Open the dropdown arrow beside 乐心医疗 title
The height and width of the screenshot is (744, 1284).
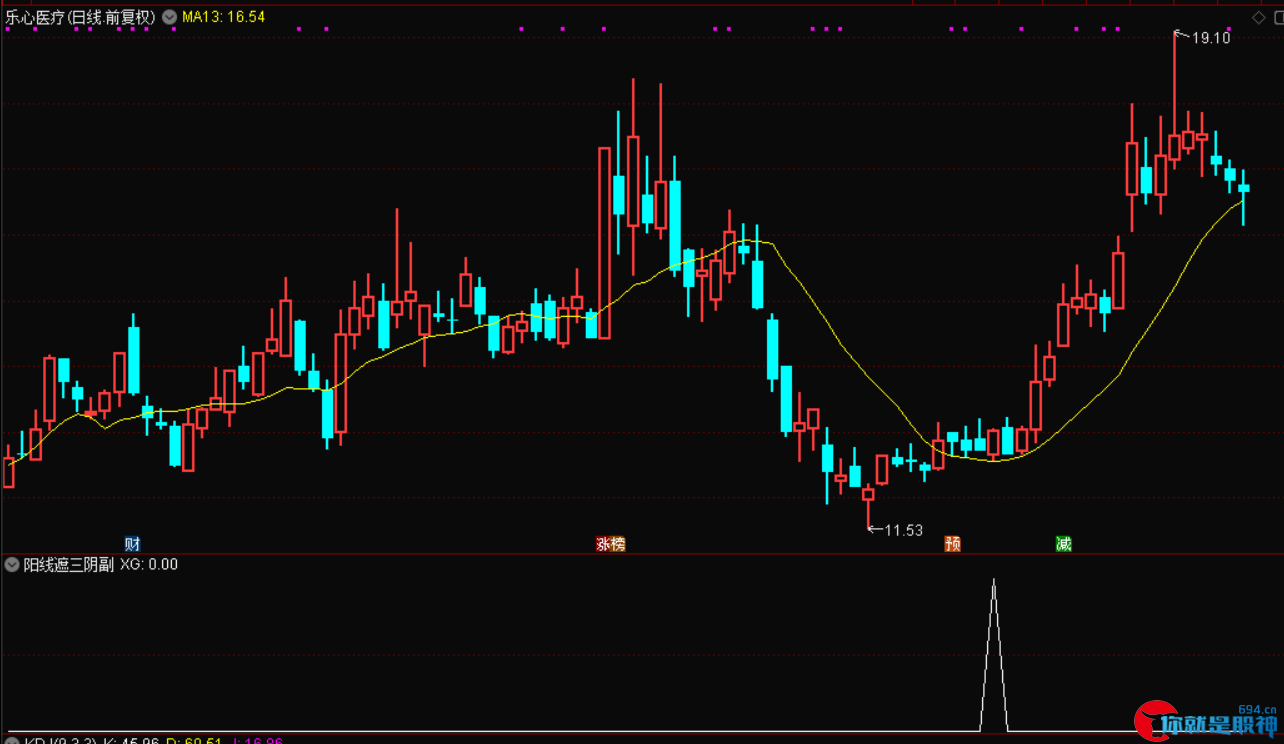[169, 17]
